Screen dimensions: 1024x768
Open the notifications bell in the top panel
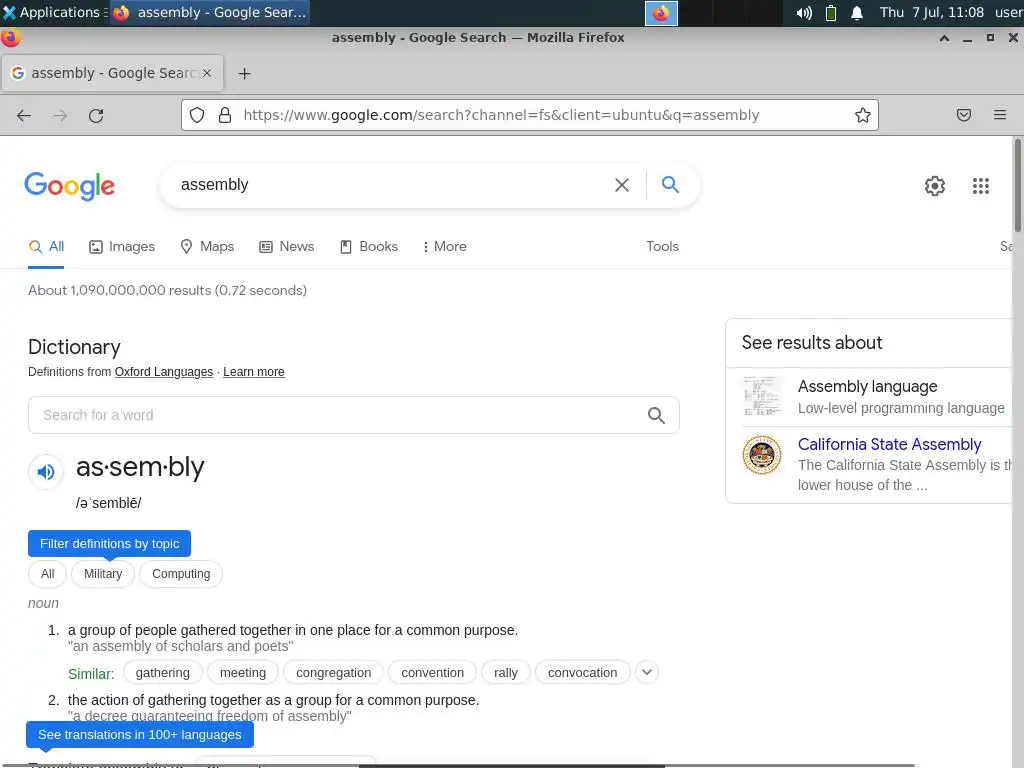click(857, 13)
